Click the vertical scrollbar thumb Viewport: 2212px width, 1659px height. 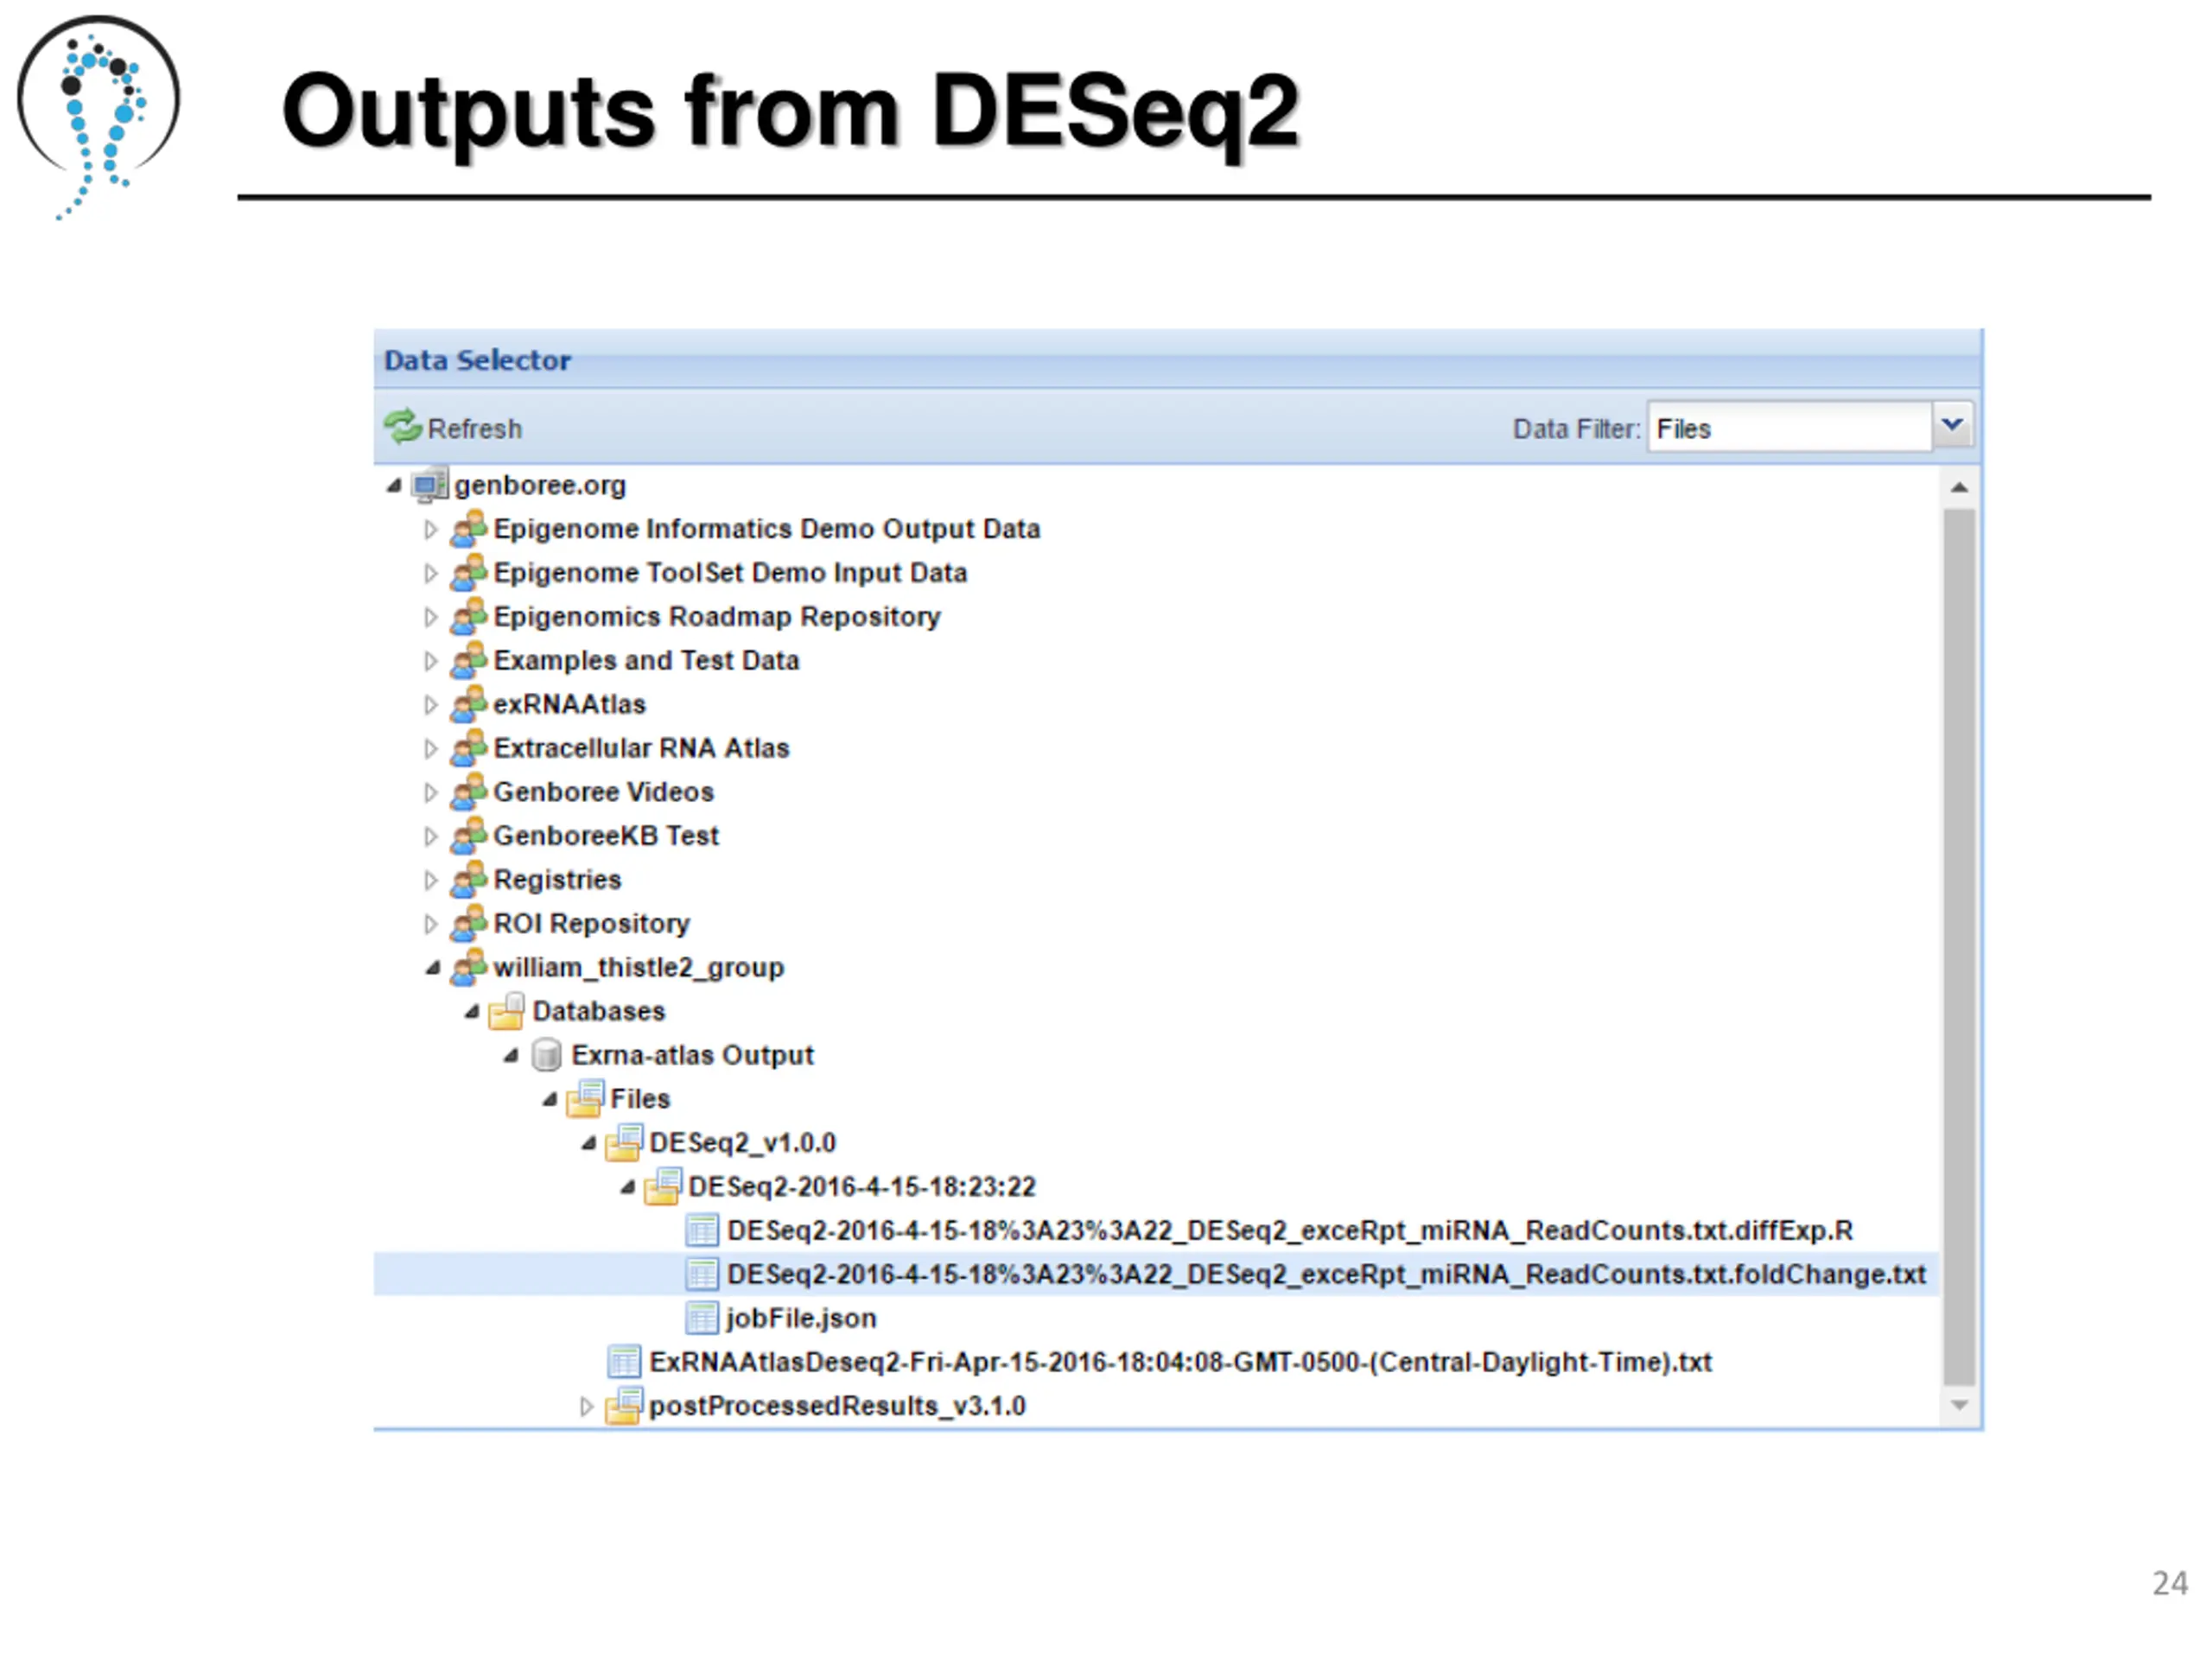coord(1959,947)
